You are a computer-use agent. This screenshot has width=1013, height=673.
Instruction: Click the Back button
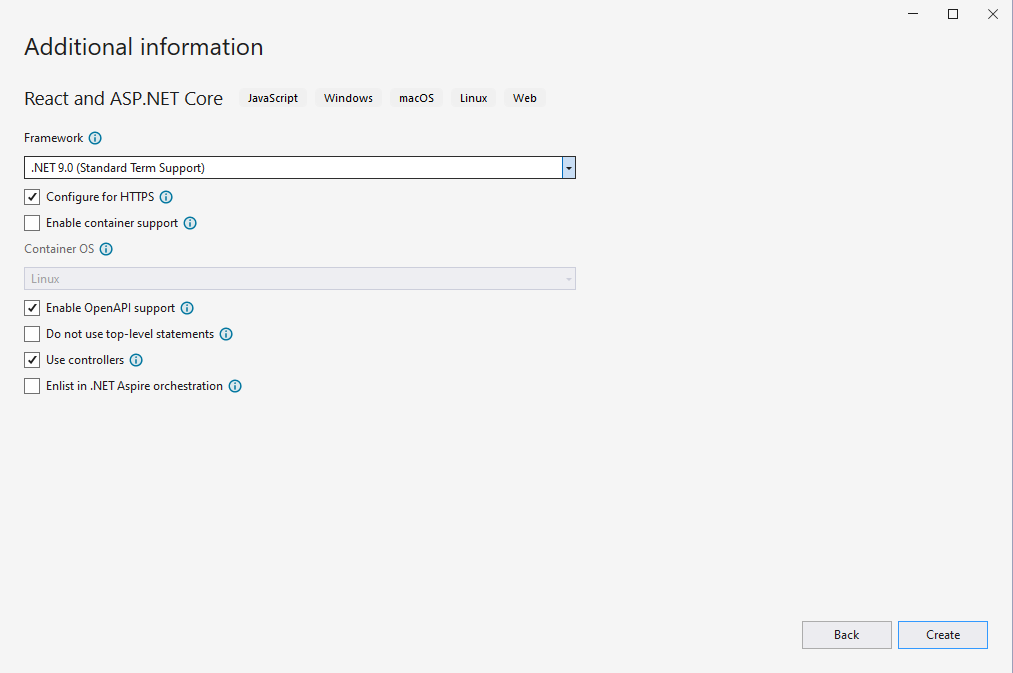tap(846, 635)
